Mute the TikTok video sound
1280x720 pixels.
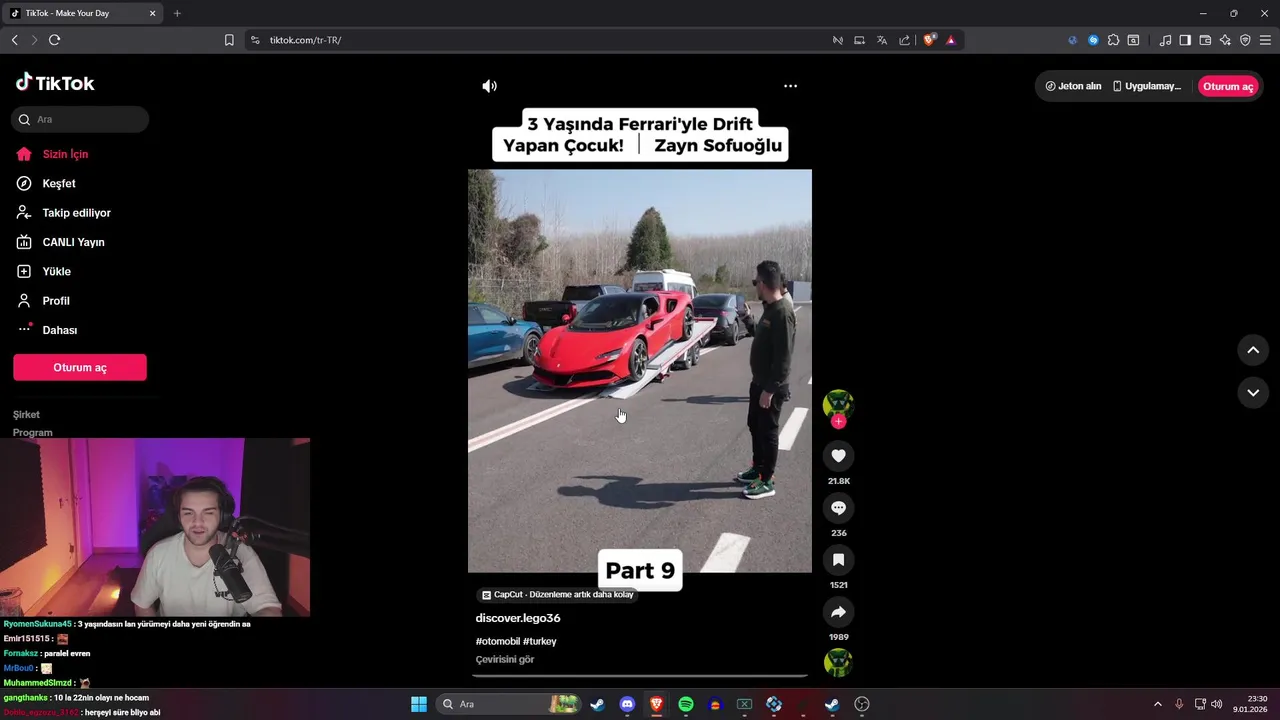(489, 86)
